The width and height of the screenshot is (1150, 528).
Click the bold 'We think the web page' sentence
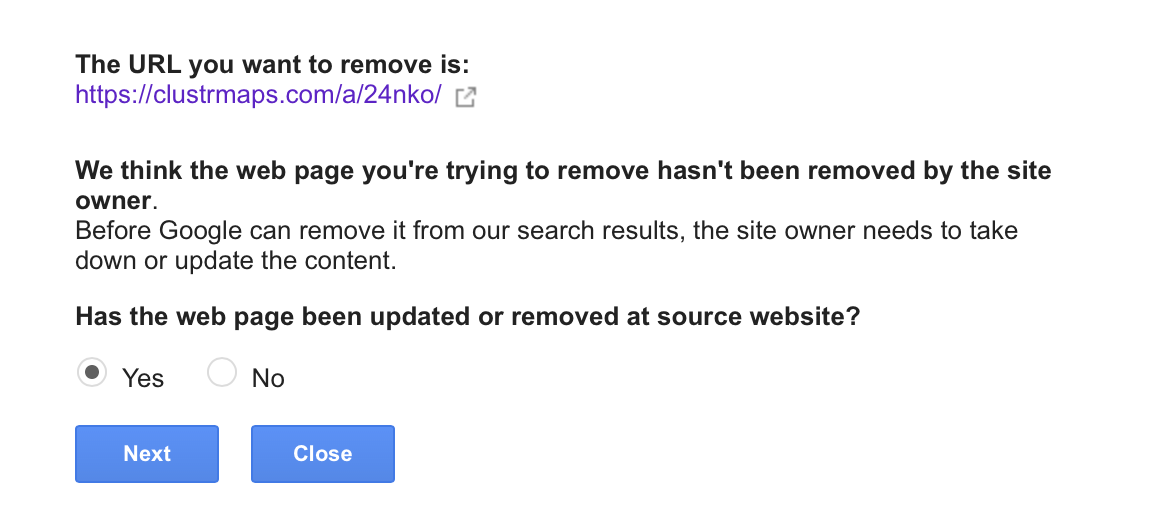(x=563, y=170)
